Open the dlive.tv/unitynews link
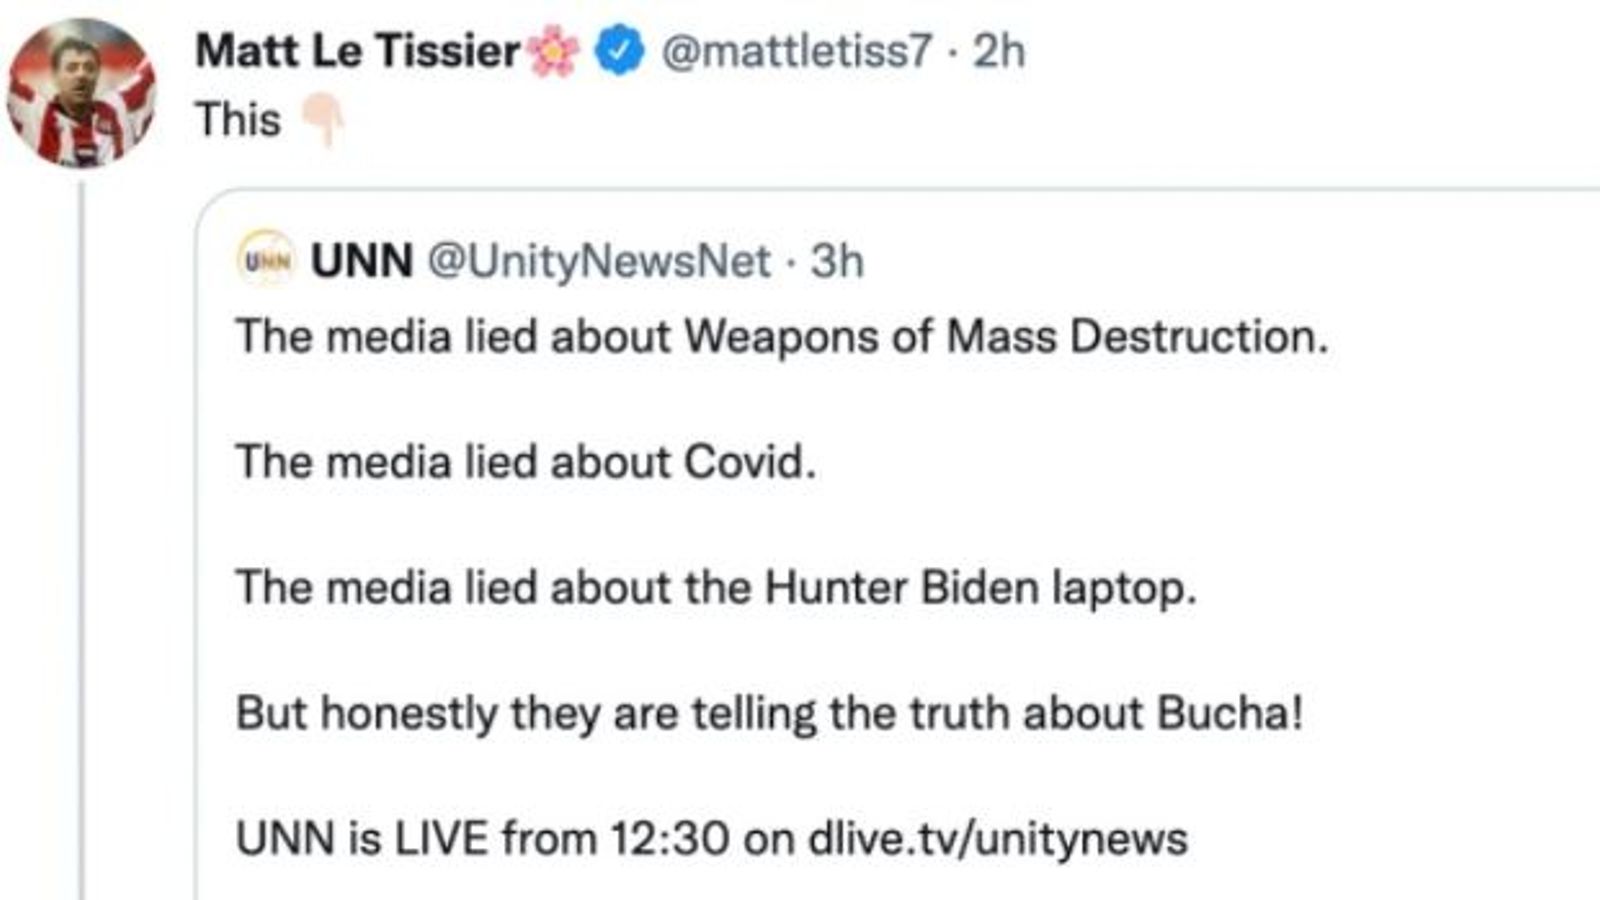 click(997, 838)
